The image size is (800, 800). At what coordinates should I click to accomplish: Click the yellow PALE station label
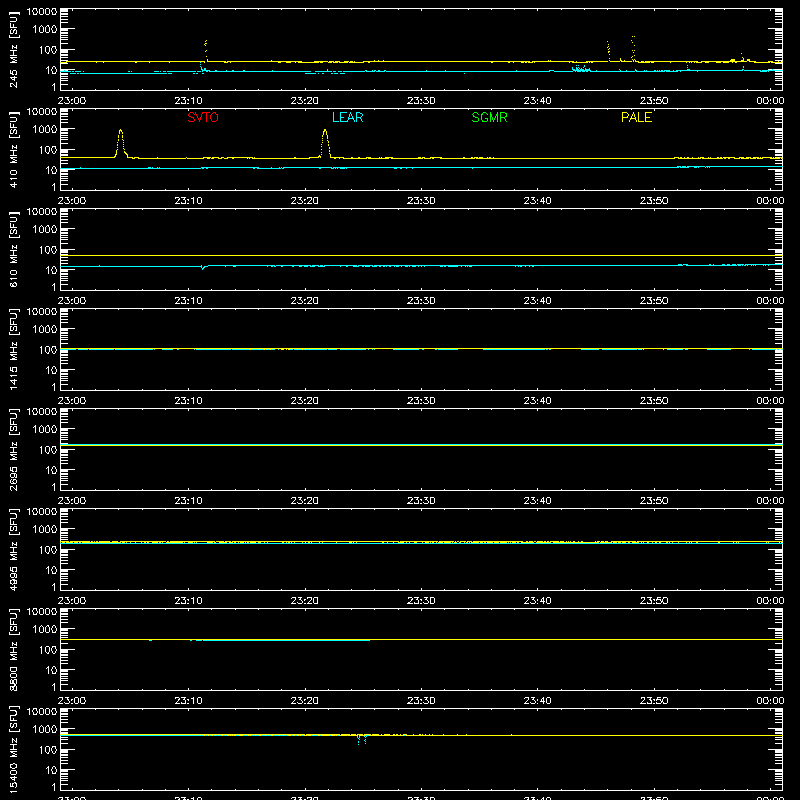[636, 117]
